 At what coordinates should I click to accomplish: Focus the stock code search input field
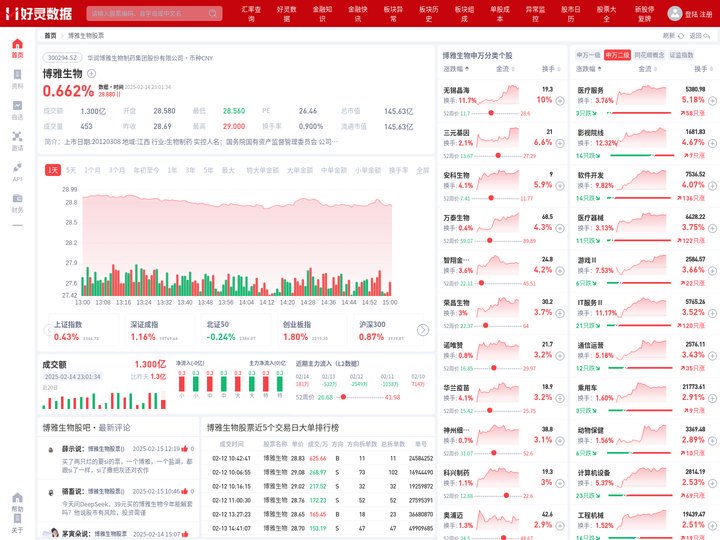coord(148,13)
